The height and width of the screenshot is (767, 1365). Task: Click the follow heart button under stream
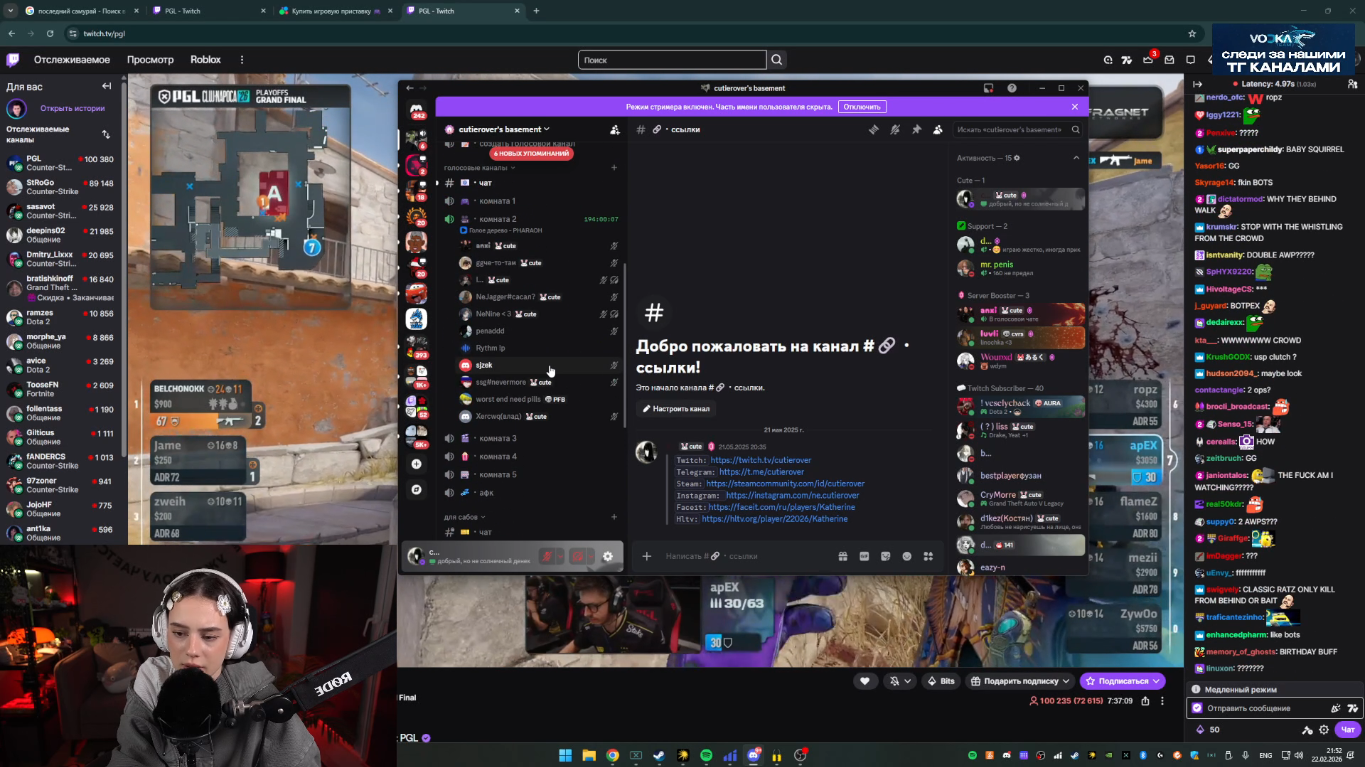coord(865,681)
